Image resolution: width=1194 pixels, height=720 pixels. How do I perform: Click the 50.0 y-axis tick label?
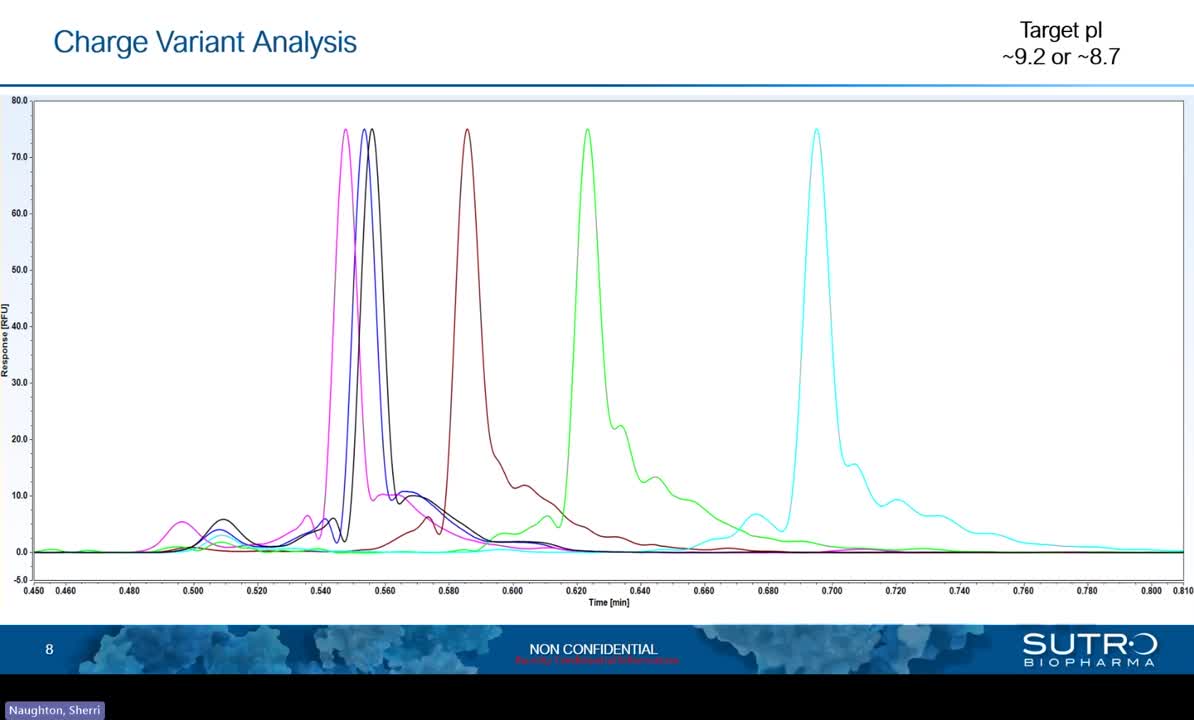coord(19,270)
